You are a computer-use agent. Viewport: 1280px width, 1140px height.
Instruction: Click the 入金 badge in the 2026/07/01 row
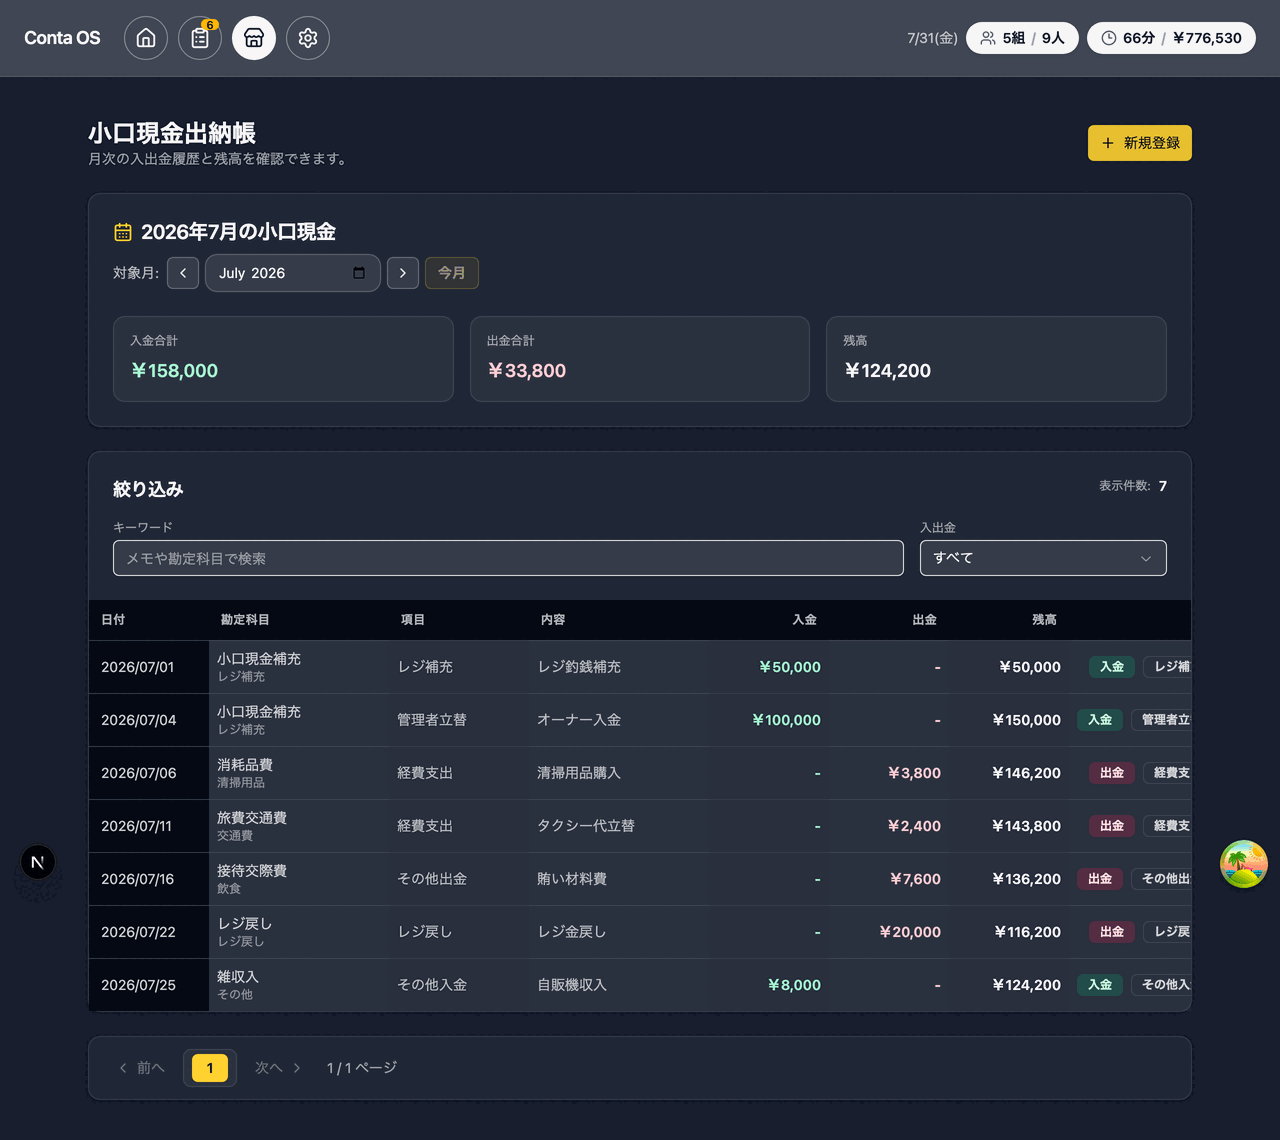pos(1112,667)
